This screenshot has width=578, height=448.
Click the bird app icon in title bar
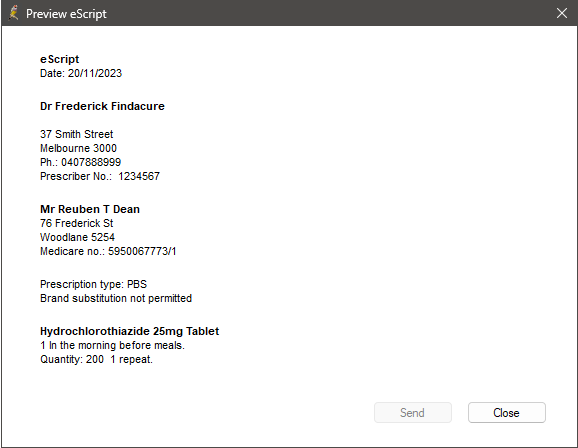(14, 13)
